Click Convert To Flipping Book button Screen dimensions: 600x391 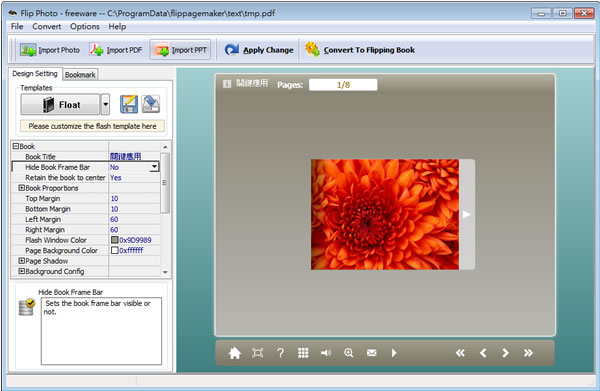tap(360, 50)
